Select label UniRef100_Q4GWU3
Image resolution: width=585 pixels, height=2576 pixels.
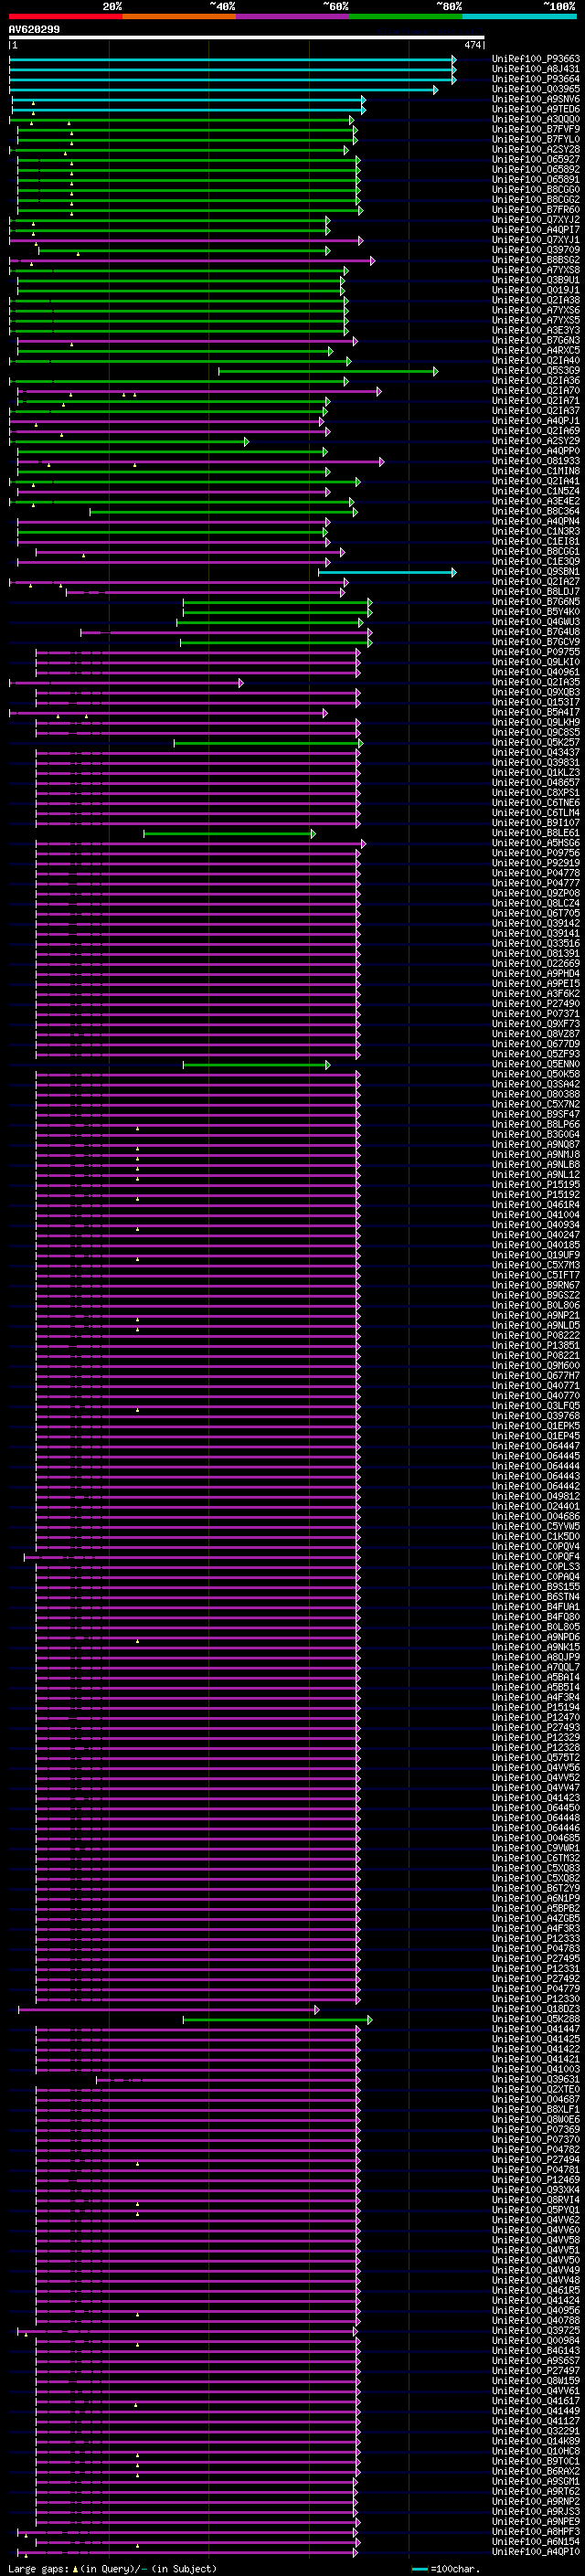[x=536, y=622]
